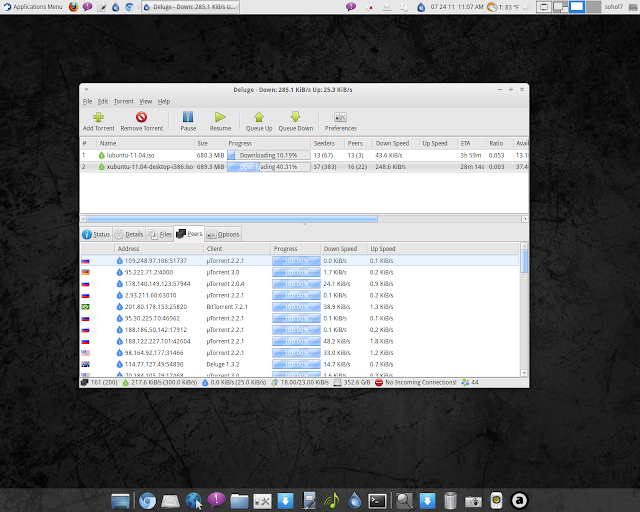Viewport: 640px width, 512px height.
Task: Click the No Incoming Connections warning icon
Action: [379, 383]
